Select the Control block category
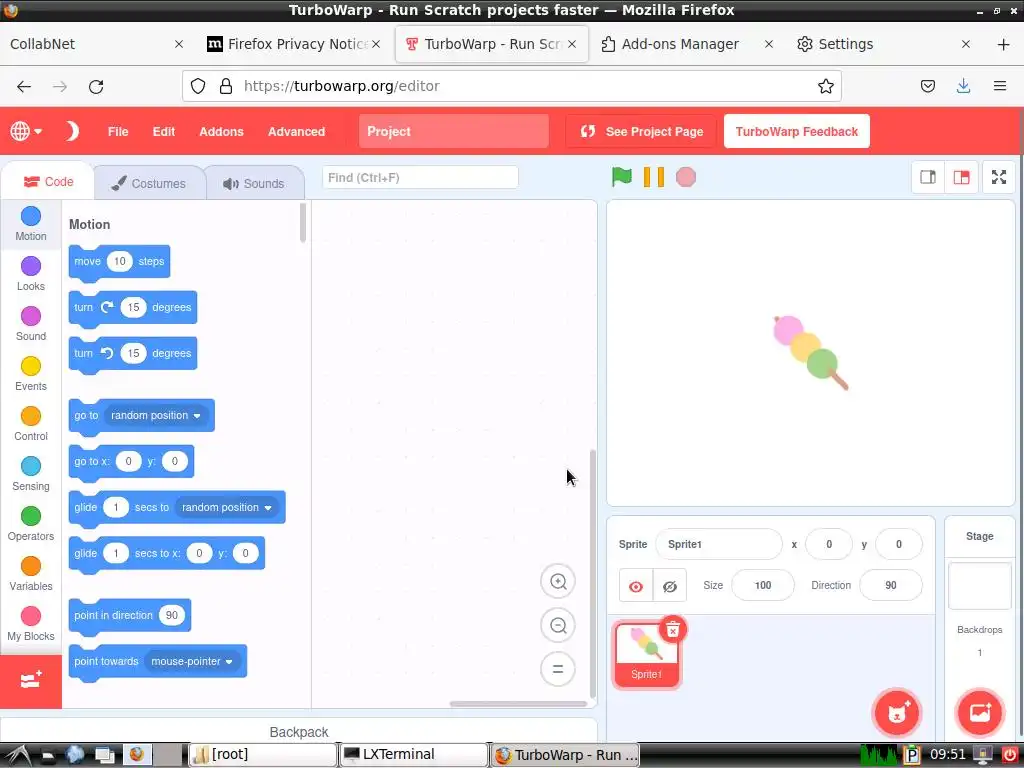The image size is (1024, 768). (x=31, y=424)
